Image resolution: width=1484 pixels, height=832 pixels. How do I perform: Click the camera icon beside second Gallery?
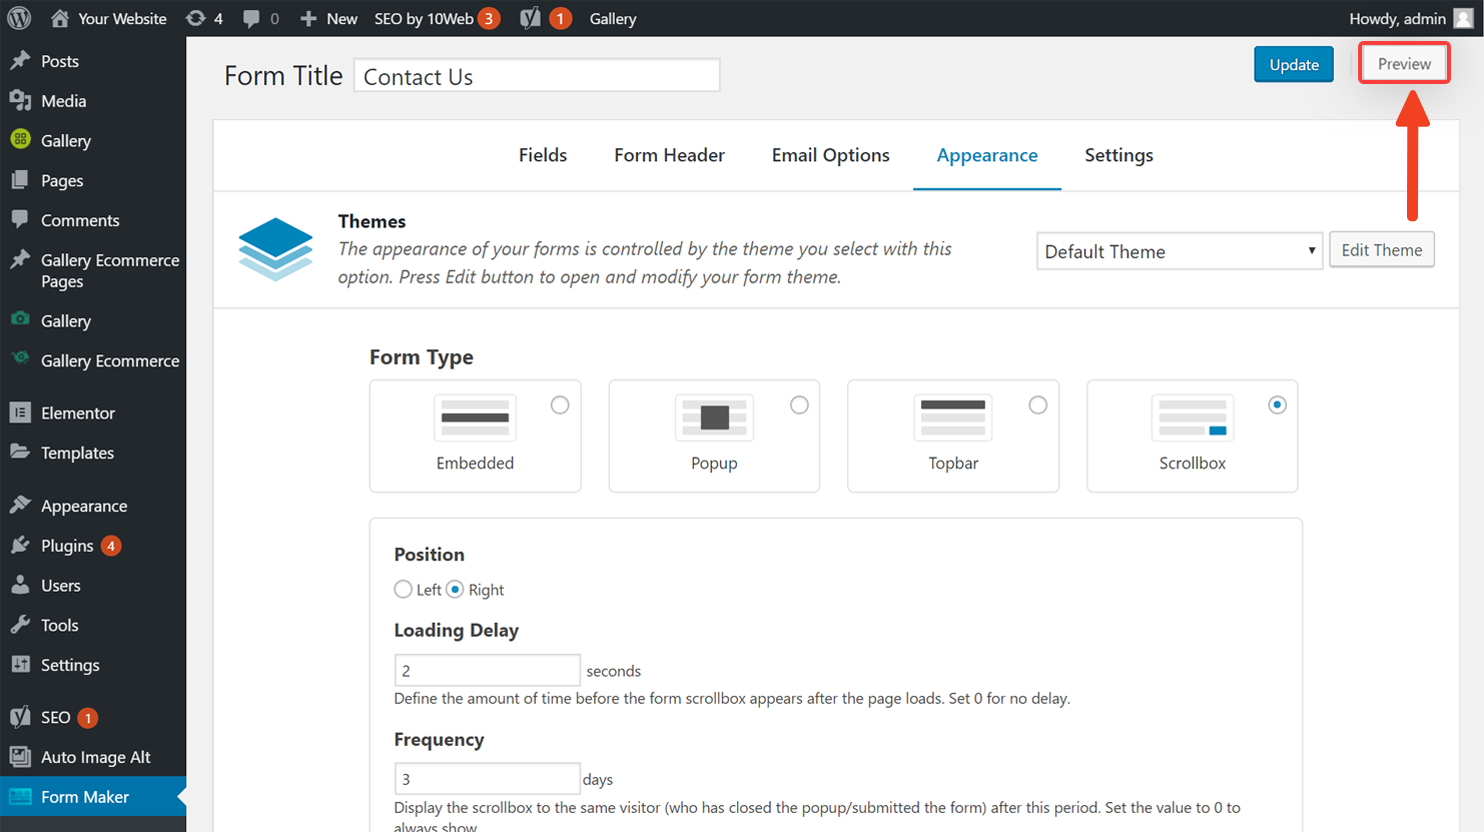(20, 319)
